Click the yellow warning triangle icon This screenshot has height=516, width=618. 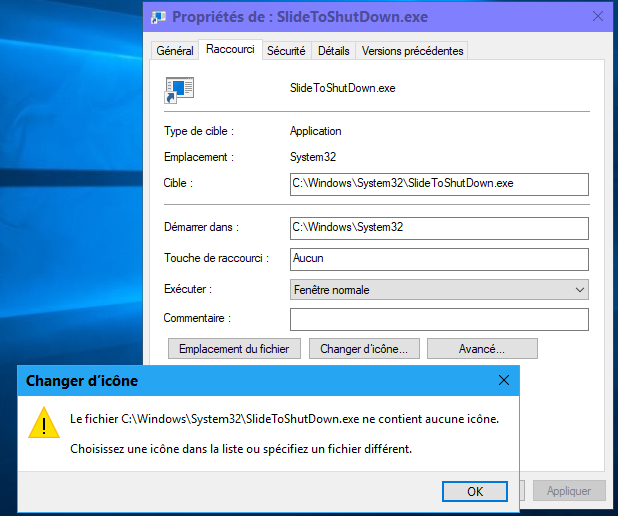point(44,423)
